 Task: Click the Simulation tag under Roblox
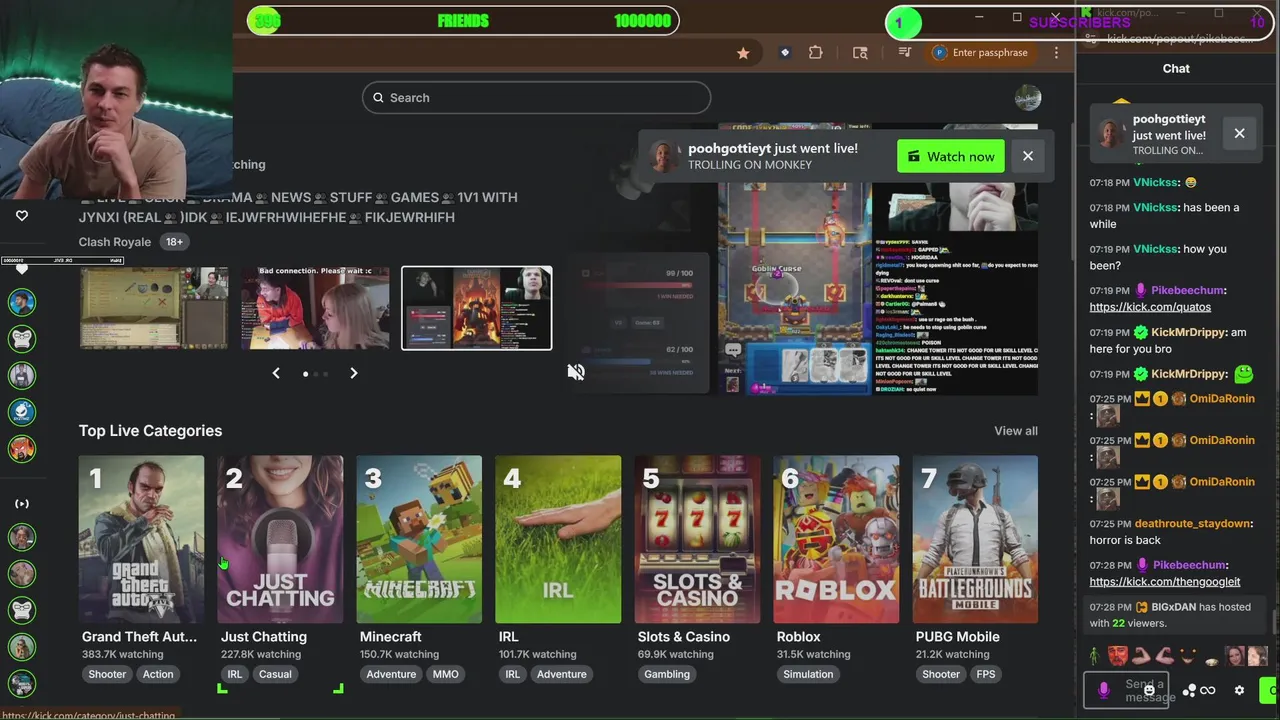(808, 674)
